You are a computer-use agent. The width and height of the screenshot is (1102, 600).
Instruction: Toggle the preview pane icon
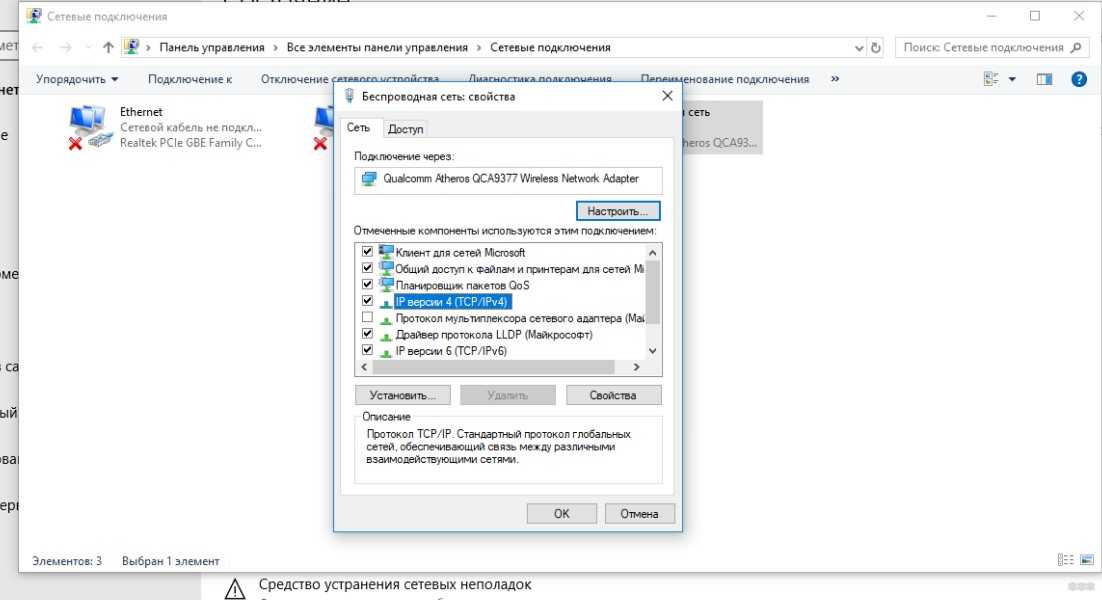point(1044,79)
